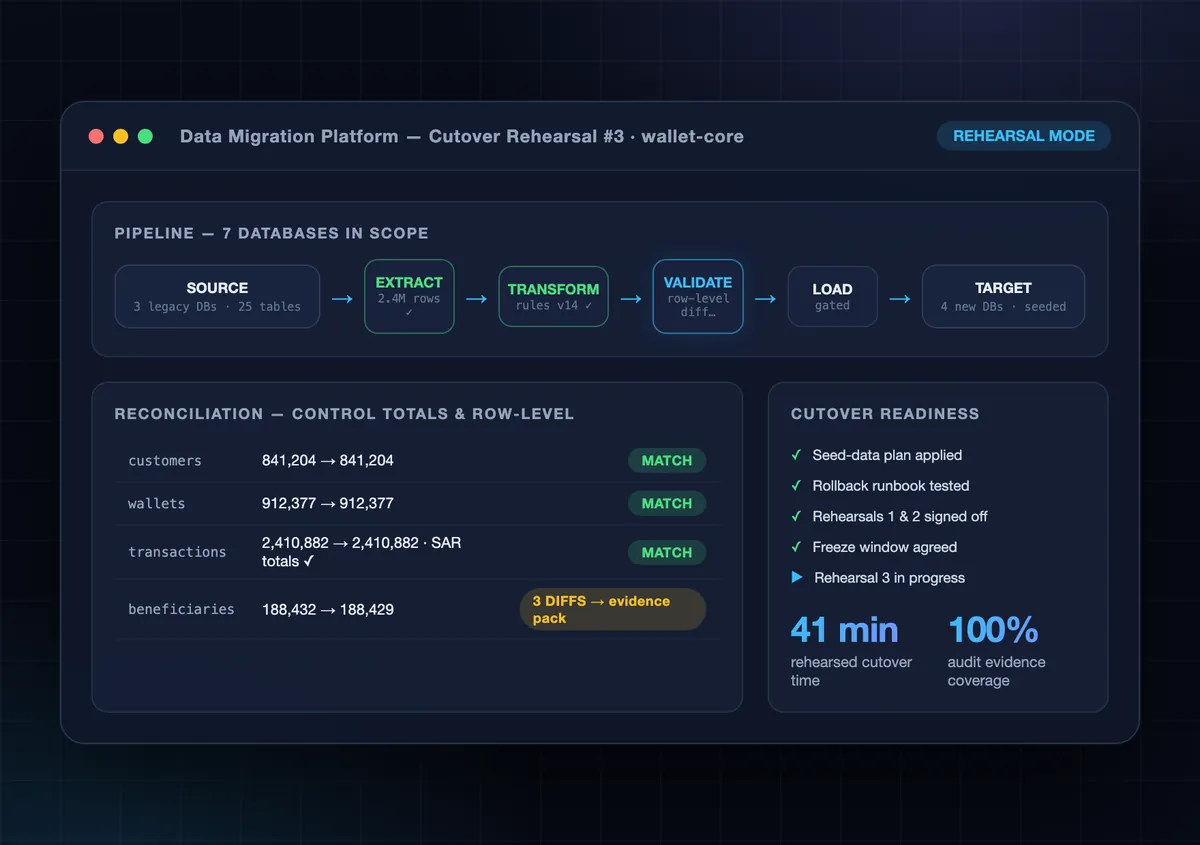
Task: Open the TARGET pipeline stage card
Action: pos(1003,296)
